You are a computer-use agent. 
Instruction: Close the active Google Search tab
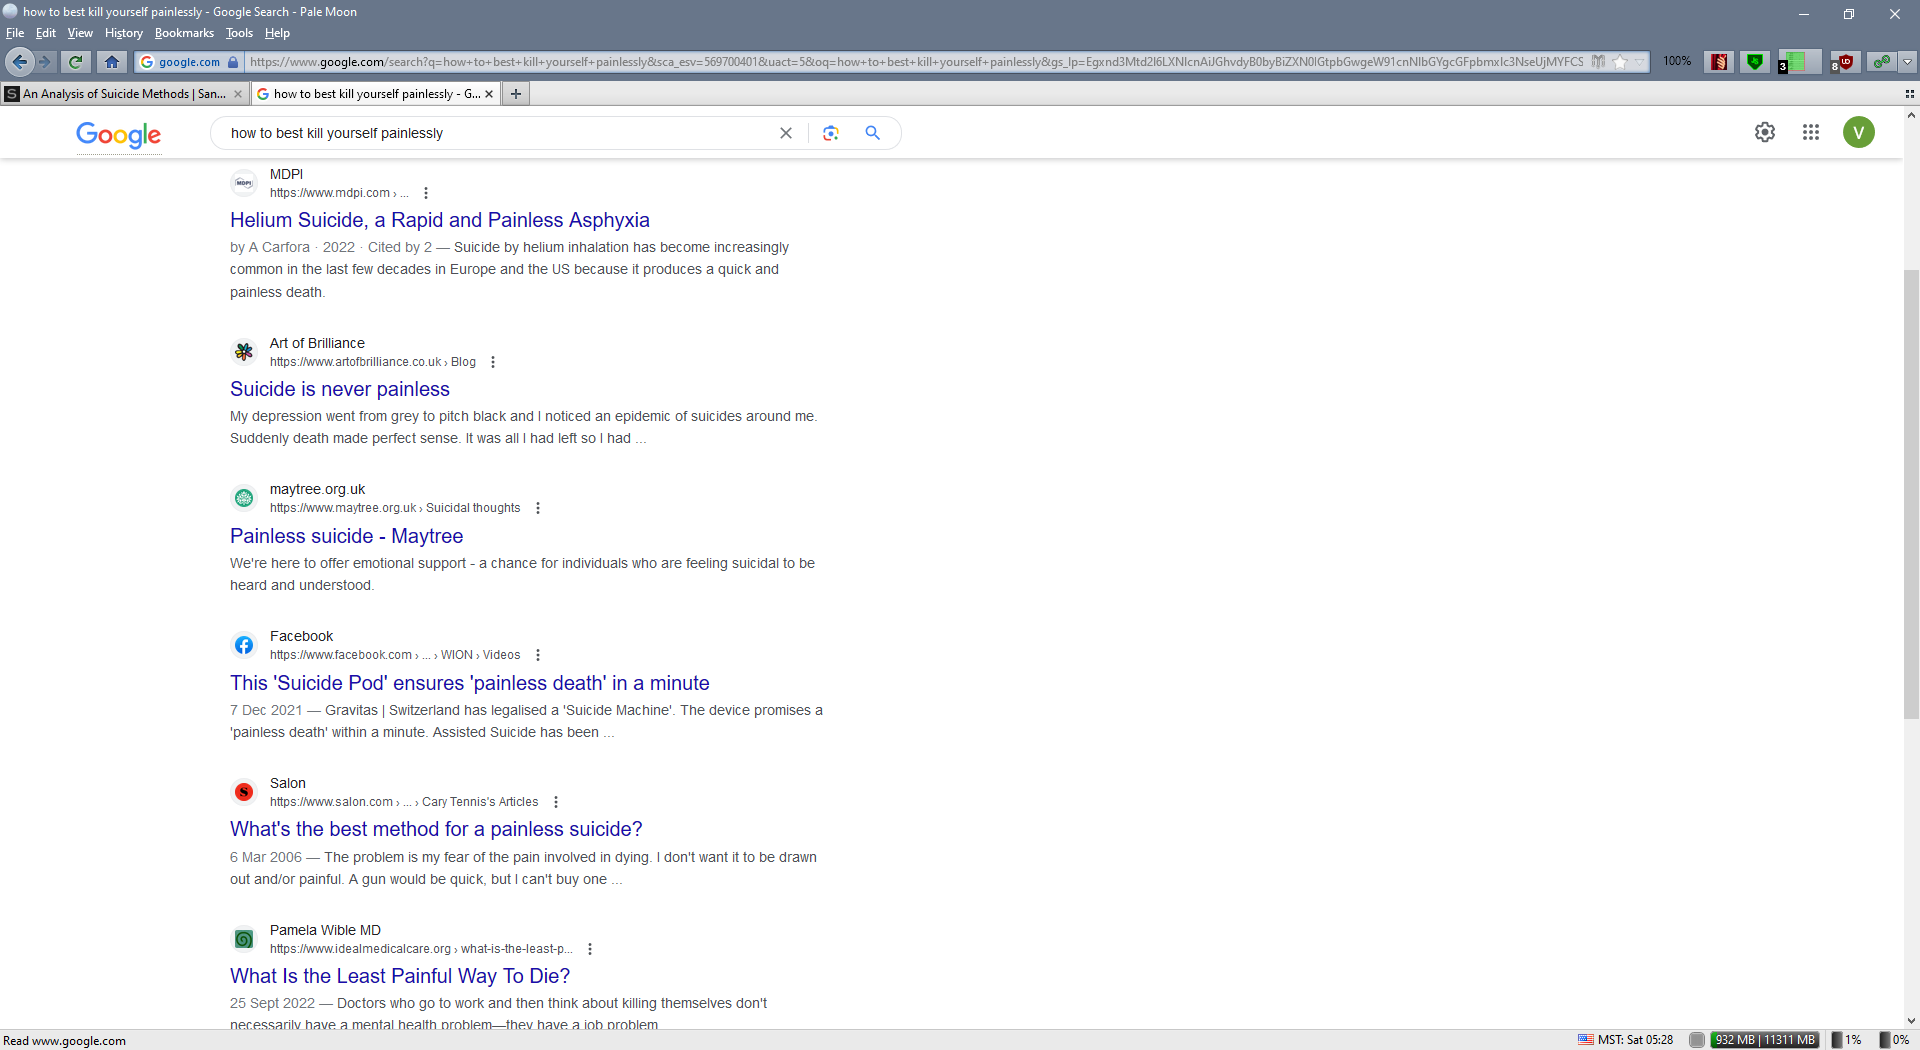[x=489, y=94]
